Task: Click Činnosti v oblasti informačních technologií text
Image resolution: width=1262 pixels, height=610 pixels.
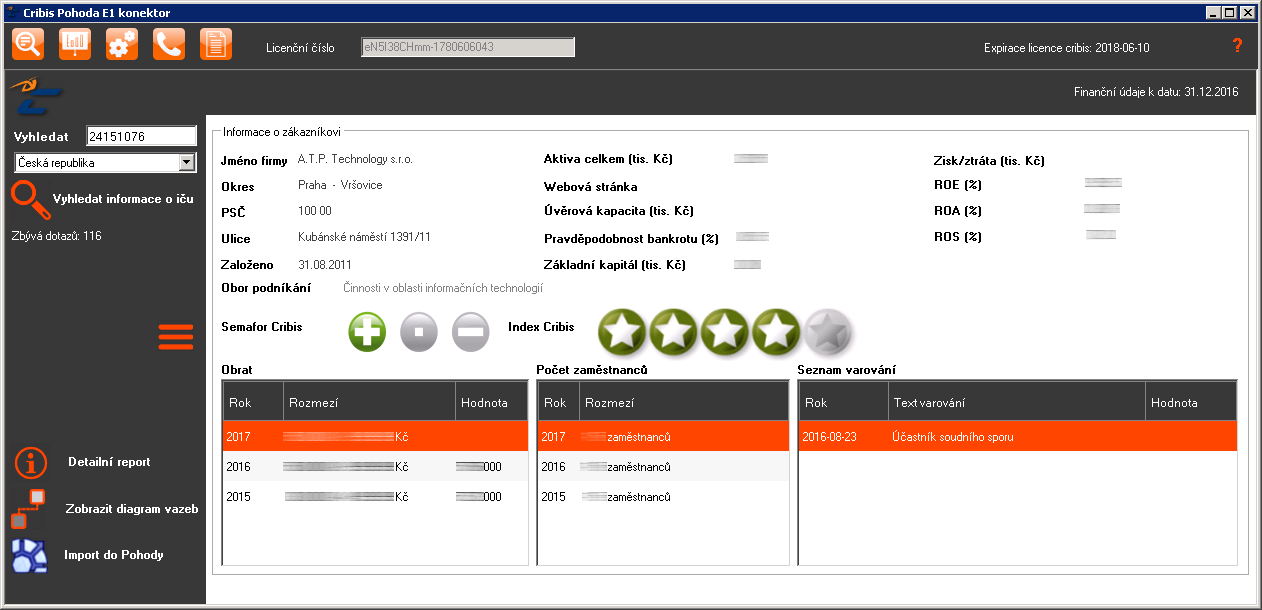Action: click(x=443, y=288)
